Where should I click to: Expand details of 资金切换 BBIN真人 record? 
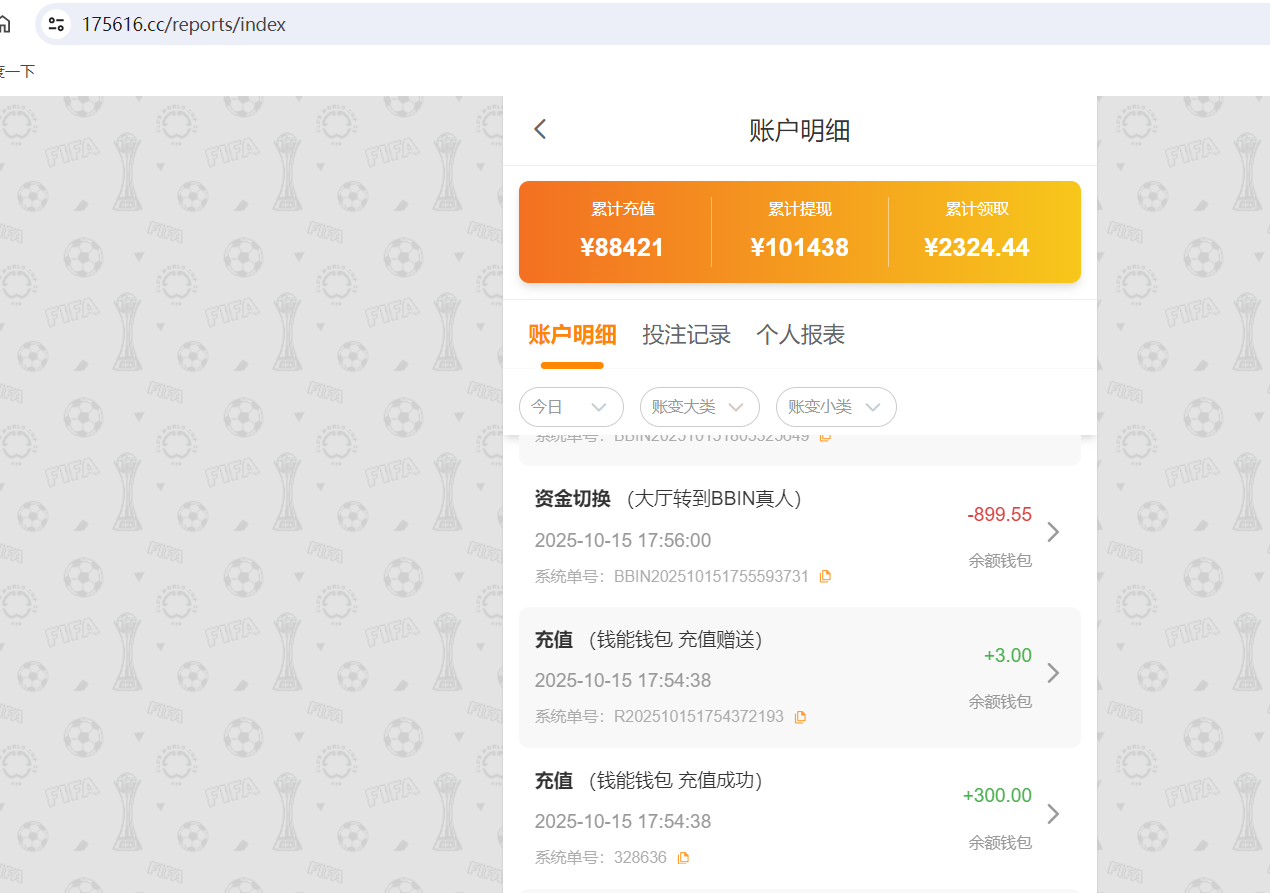[x=1052, y=532]
